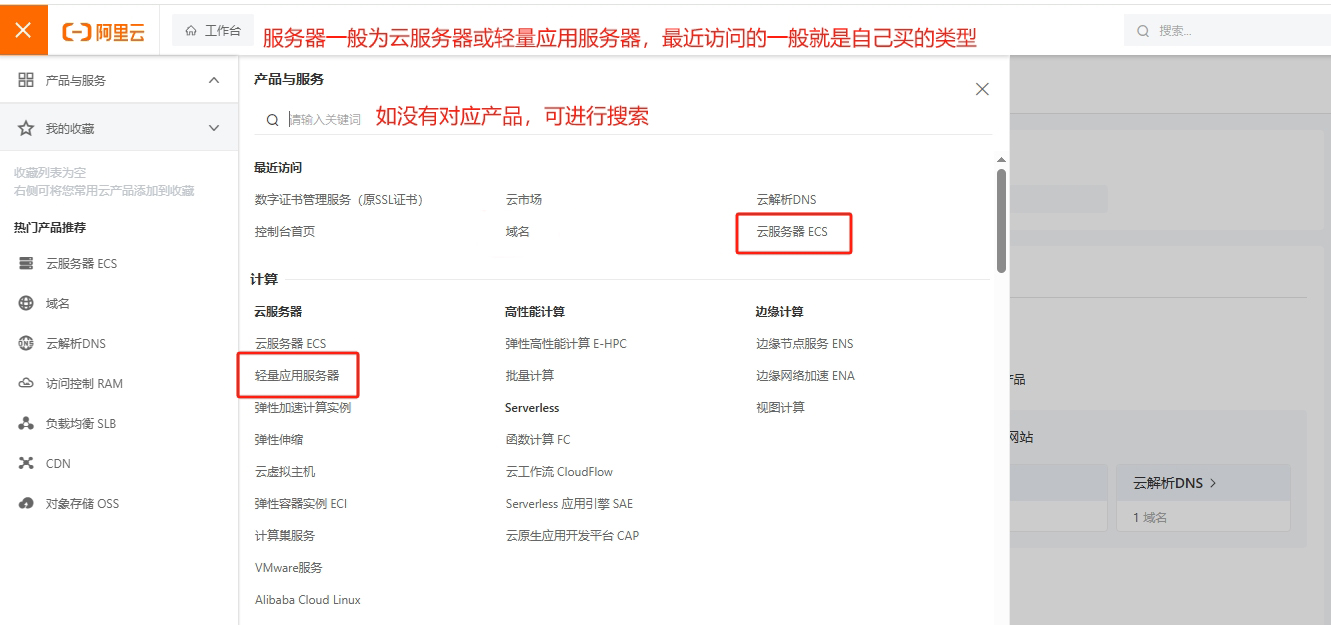The height and width of the screenshot is (625, 1331).
Task: Focus the 请输入关键词 search input
Action: click(623, 120)
